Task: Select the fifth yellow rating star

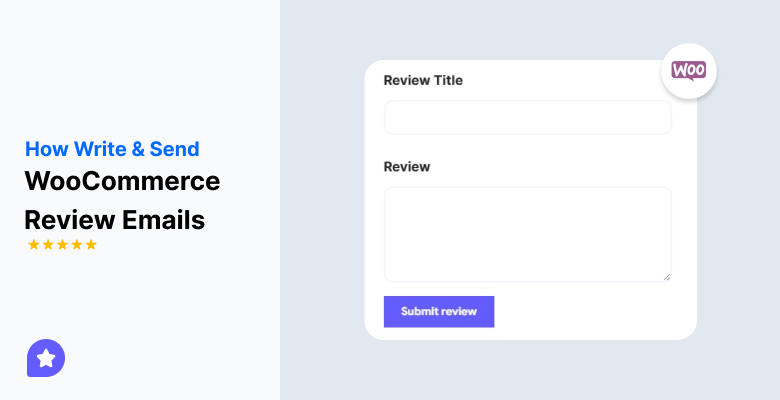Action: pyautogui.click(x=91, y=245)
